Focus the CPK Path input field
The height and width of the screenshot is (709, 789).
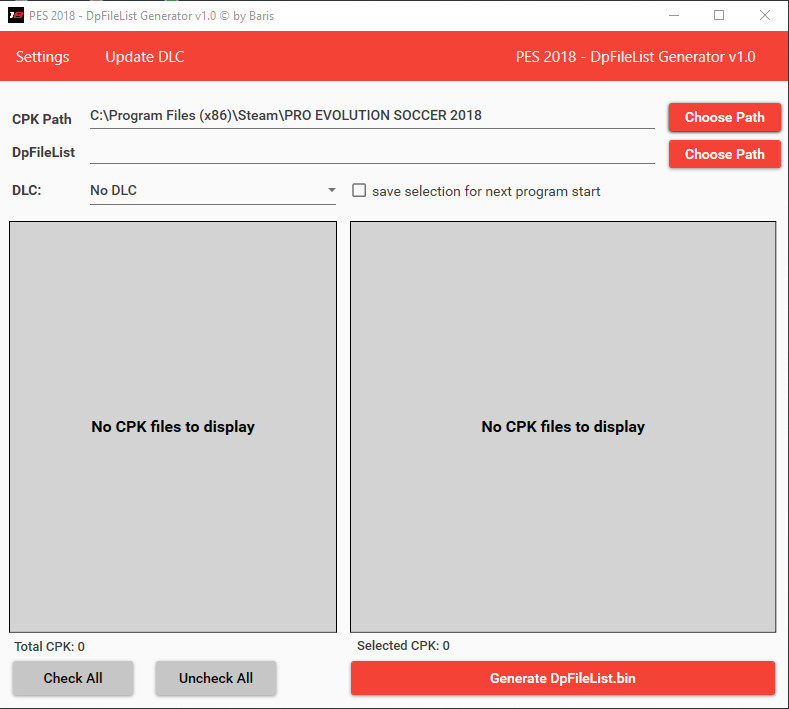click(372, 116)
